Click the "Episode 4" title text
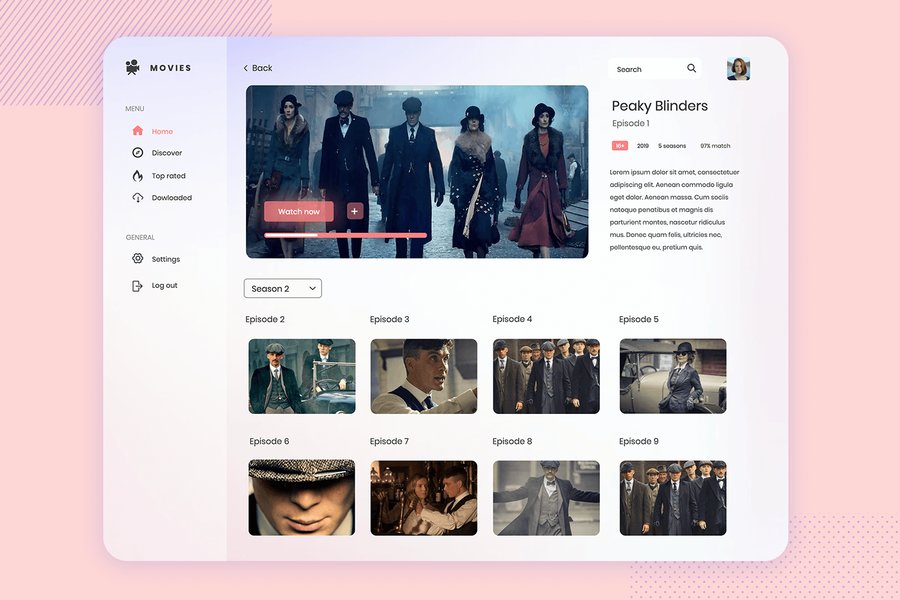Image resolution: width=900 pixels, height=600 pixels. 512,319
